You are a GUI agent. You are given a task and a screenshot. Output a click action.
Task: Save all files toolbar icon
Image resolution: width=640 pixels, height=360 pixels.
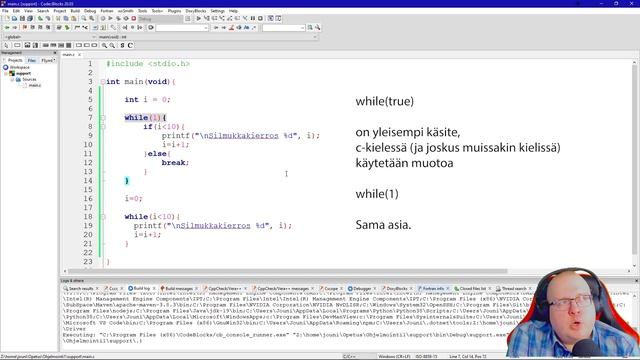pos(30,18)
